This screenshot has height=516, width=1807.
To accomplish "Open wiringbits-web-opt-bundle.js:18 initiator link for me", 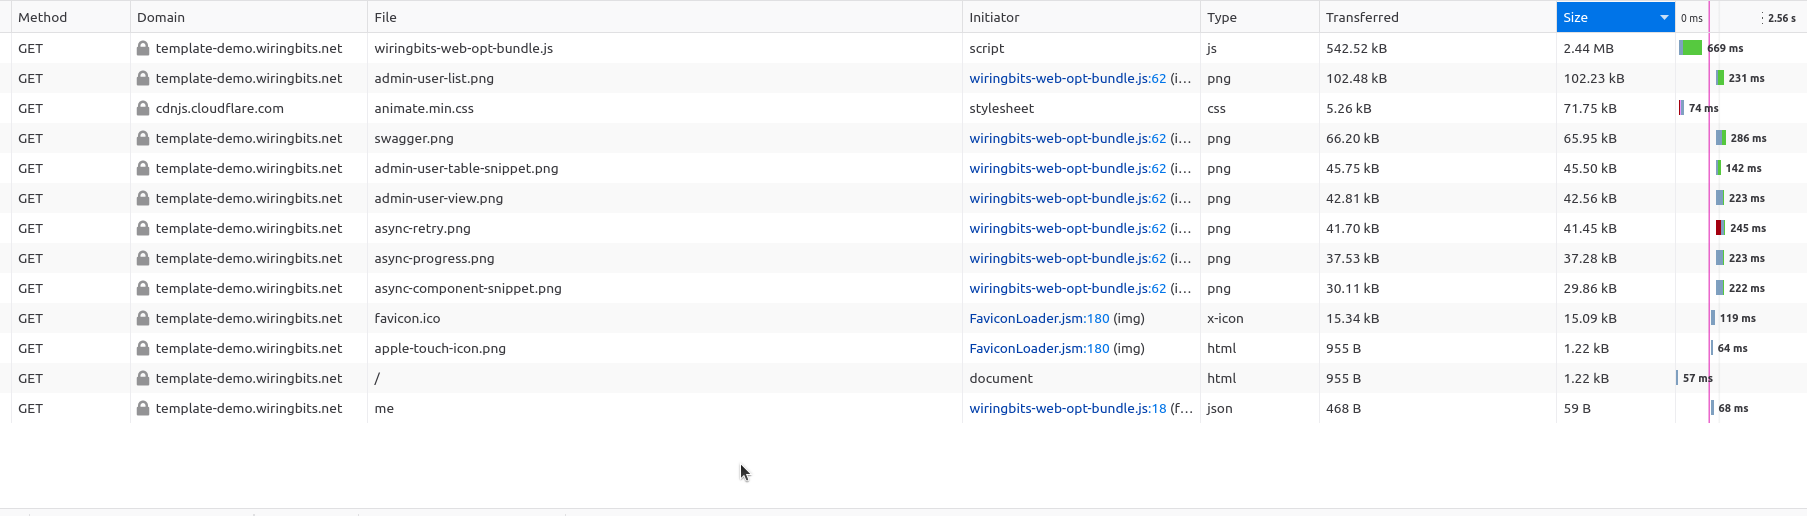I will 1067,408.
